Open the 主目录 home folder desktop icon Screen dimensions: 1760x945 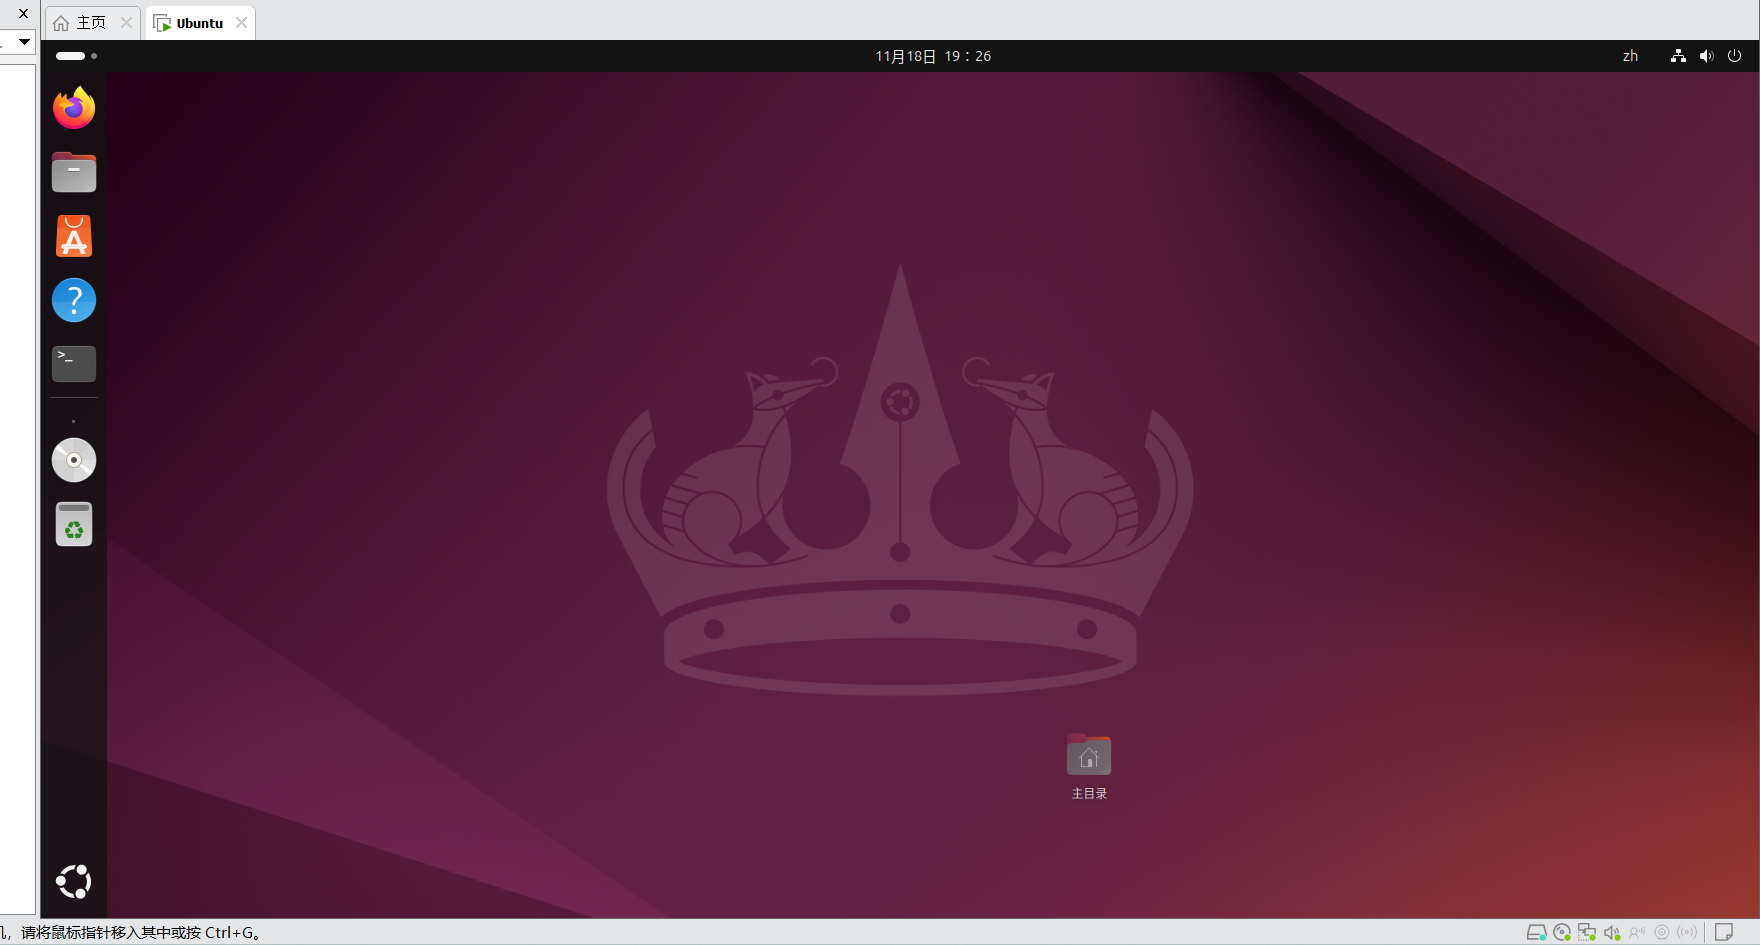pyautogui.click(x=1089, y=766)
